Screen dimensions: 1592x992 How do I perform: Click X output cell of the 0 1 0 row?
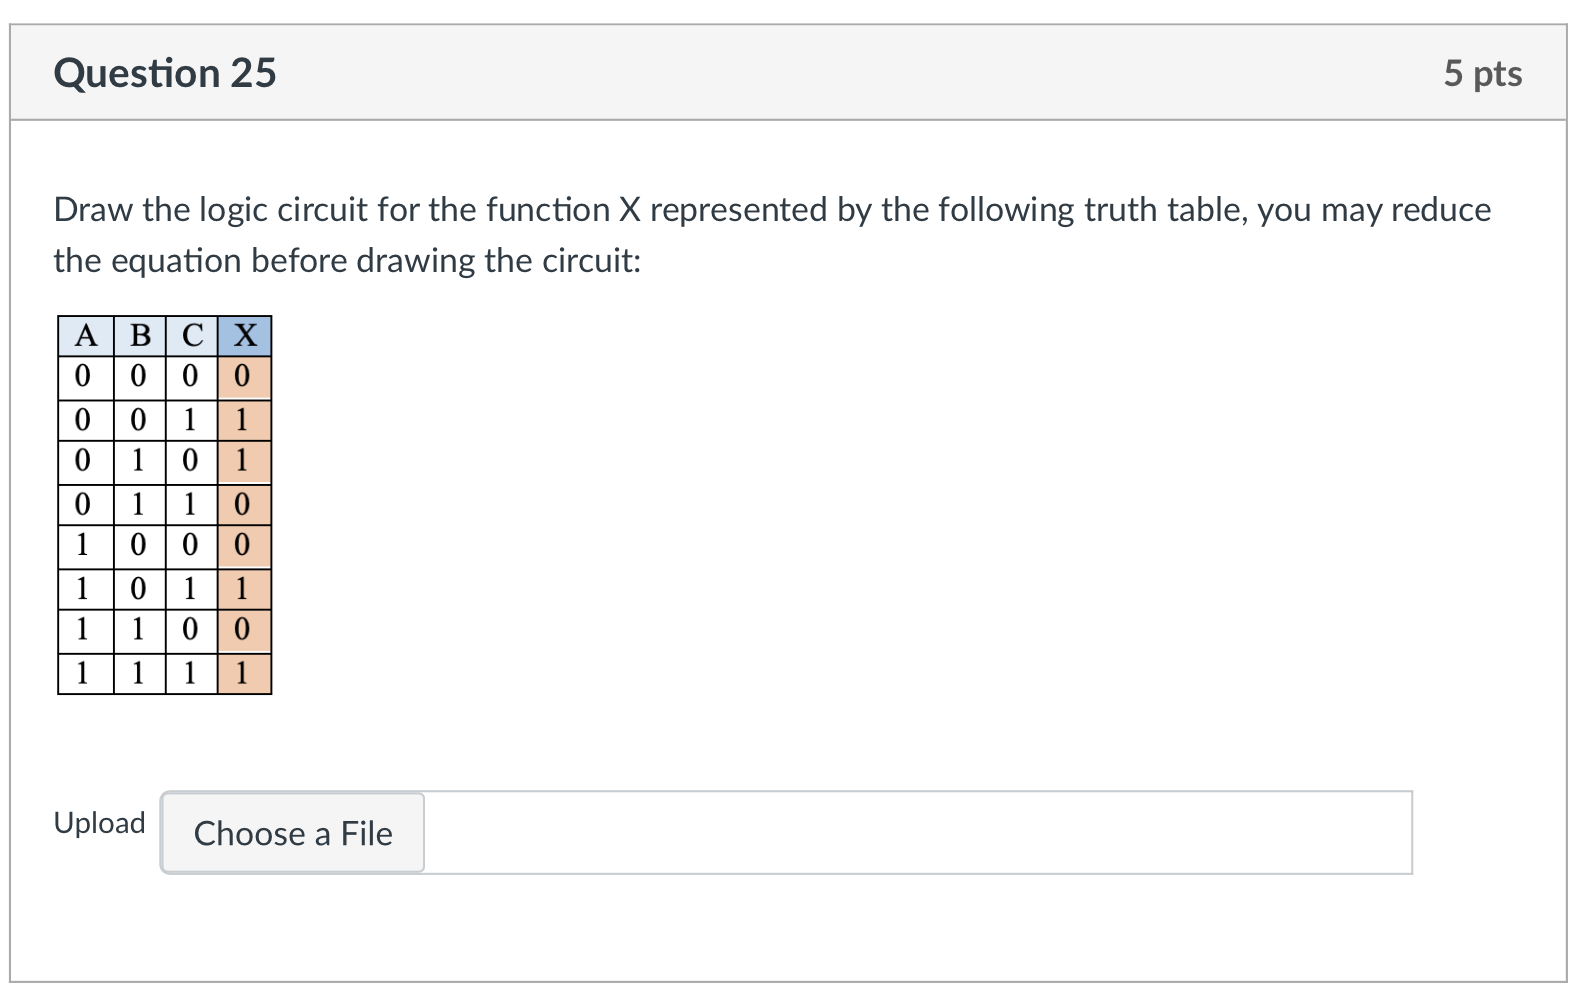coord(244,461)
